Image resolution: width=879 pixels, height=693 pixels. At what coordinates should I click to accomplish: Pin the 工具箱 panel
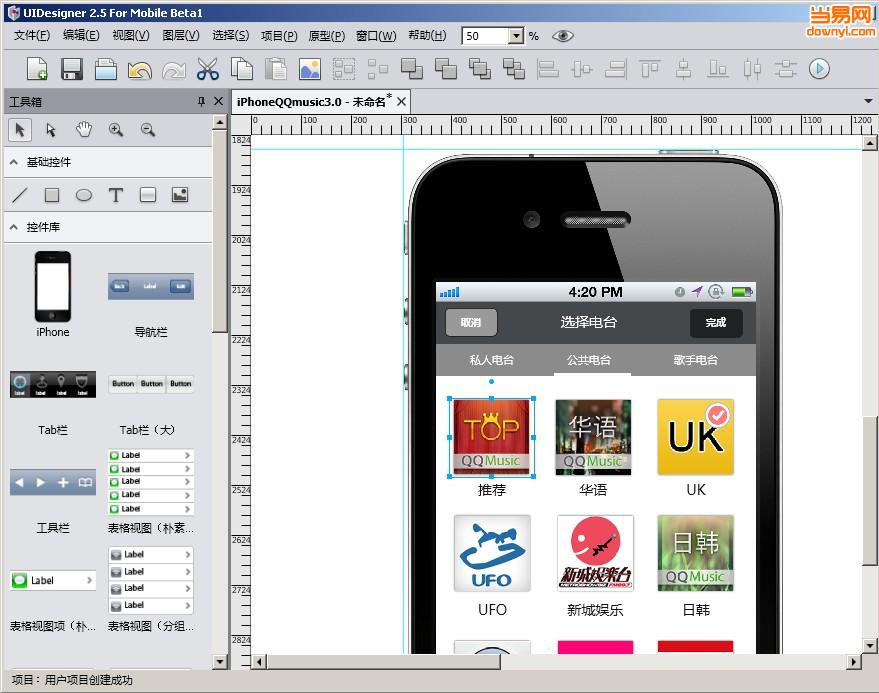click(201, 101)
